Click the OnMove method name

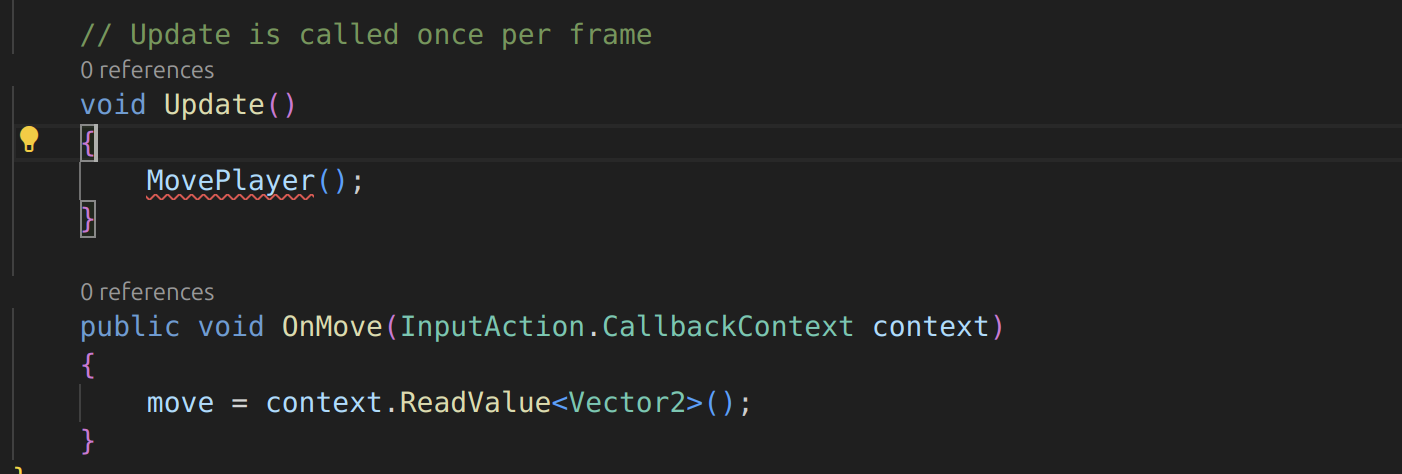coord(332,326)
